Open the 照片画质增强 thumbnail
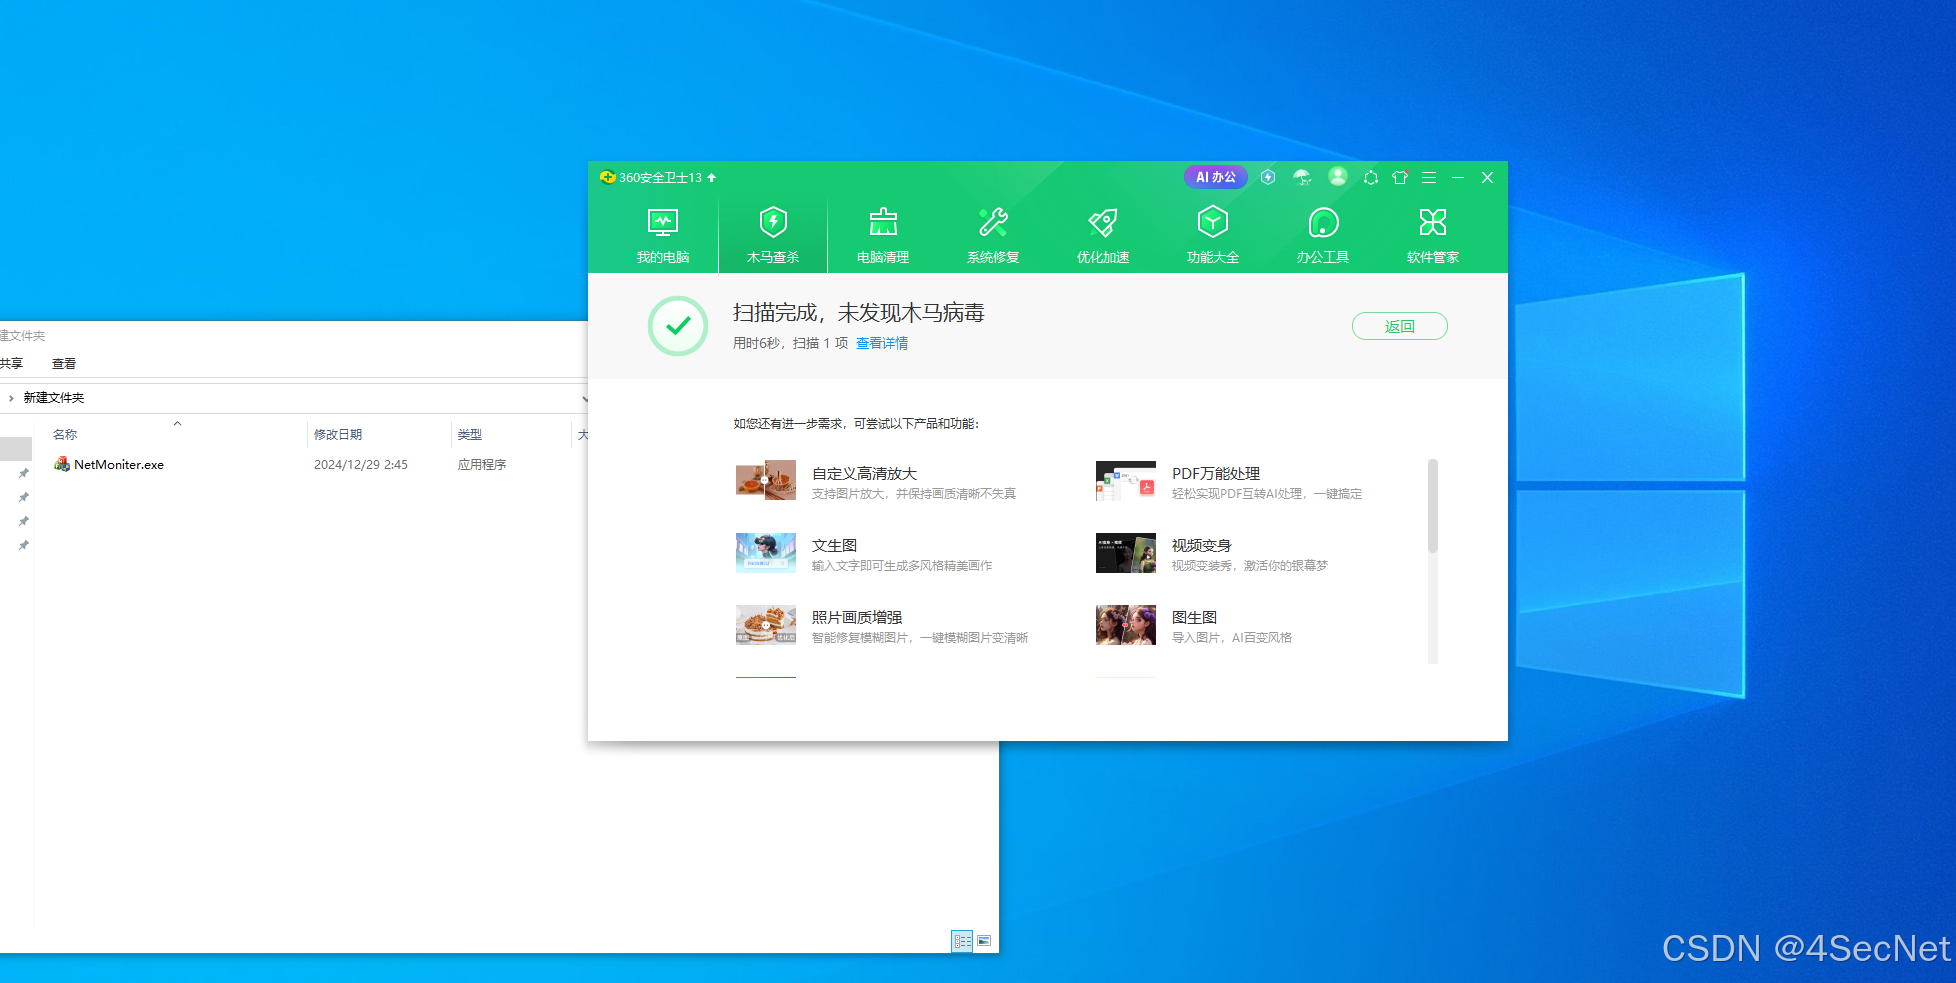The width and height of the screenshot is (1956, 983). point(766,624)
